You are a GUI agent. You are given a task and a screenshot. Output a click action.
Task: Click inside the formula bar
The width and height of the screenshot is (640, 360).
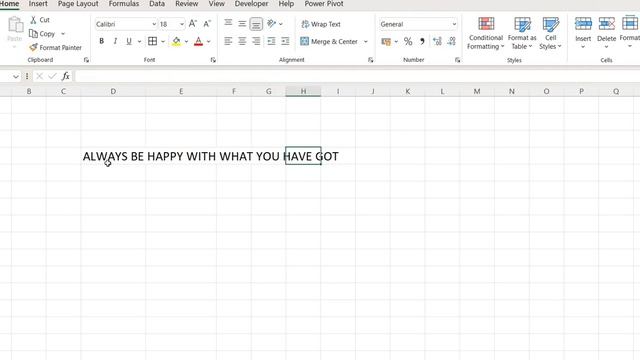[x=357, y=76]
